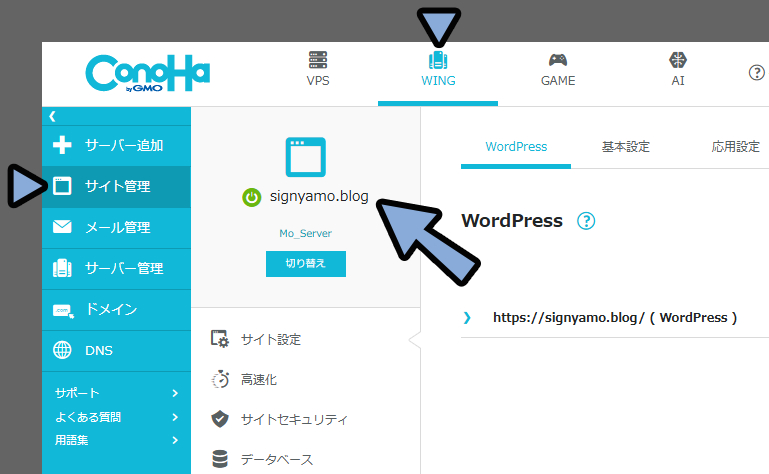This screenshot has height=474, width=769.
Task: Click the WordPress heading help icon
Action: click(x=586, y=221)
